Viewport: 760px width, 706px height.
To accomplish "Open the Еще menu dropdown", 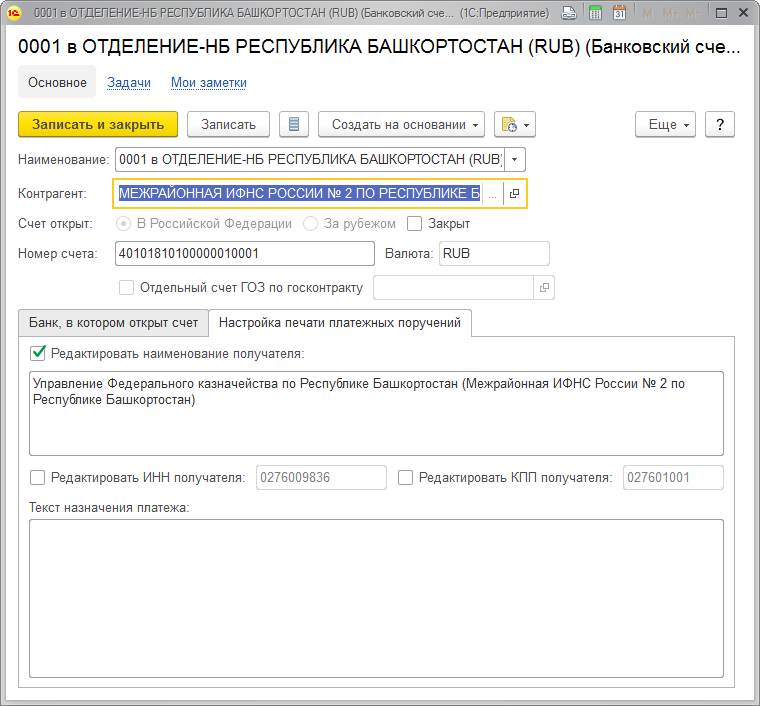I will (x=664, y=124).
